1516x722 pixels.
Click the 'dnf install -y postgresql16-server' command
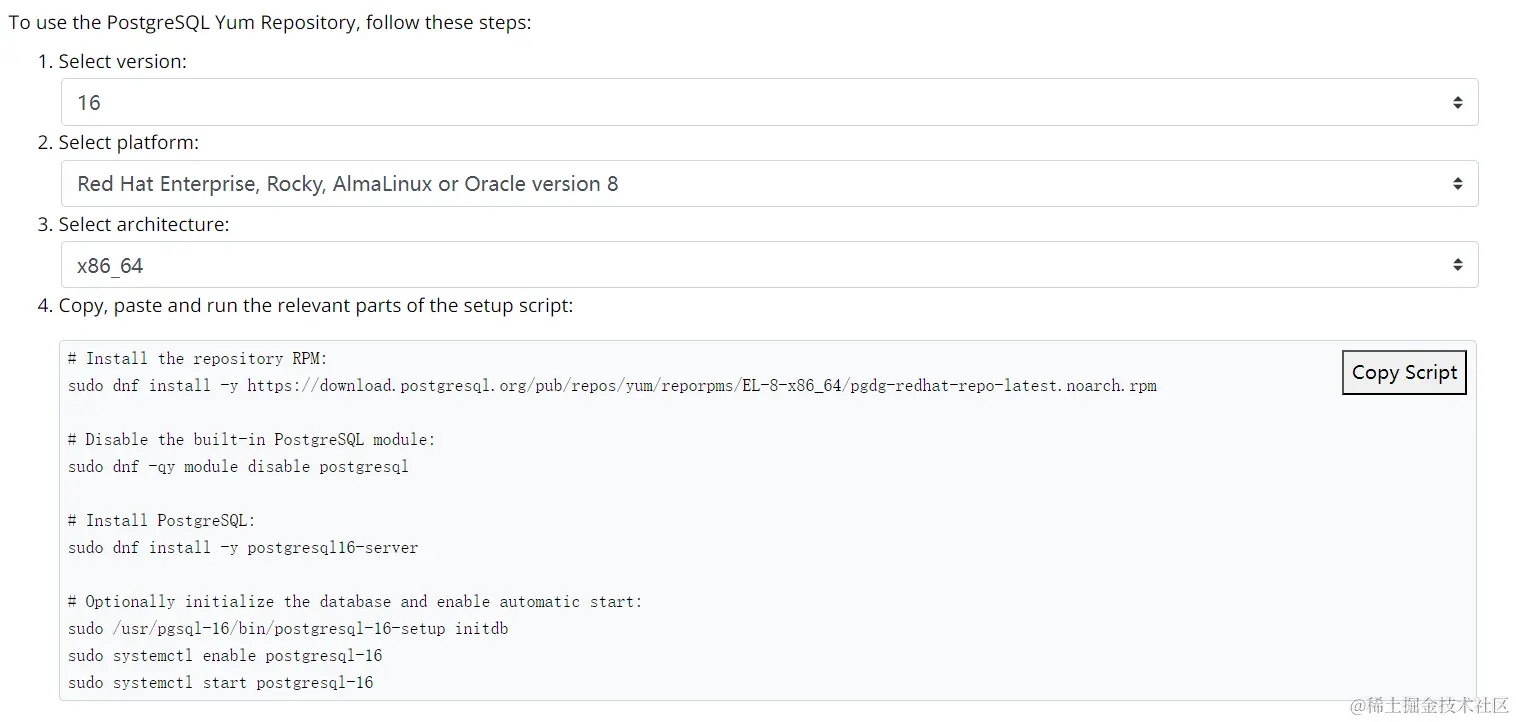243,547
